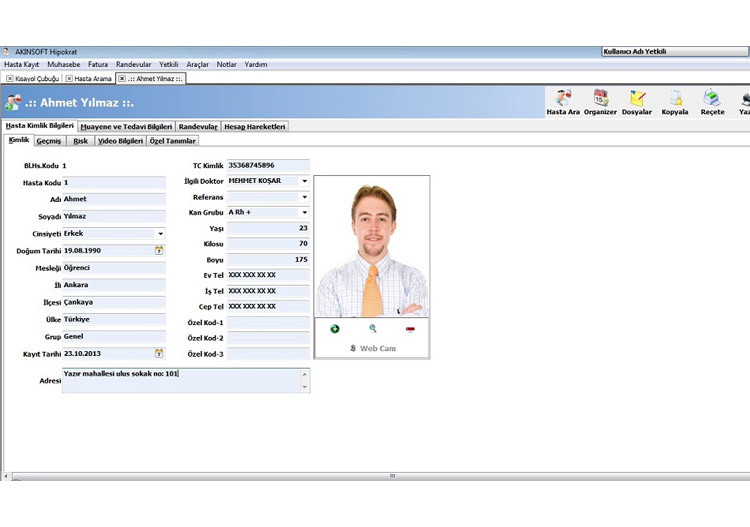Open calendar picker for Kayıt Tarihi
The height and width of the screenshot is (527, 750).
point(159,353)
